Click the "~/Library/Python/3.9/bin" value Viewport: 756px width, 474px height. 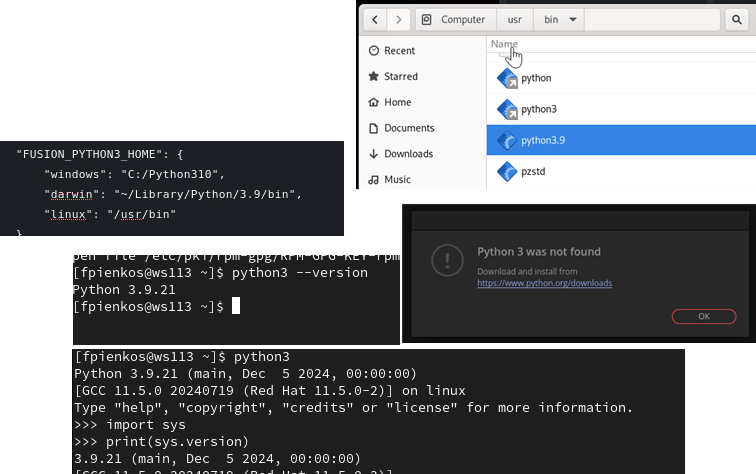[x=204, y=194]
